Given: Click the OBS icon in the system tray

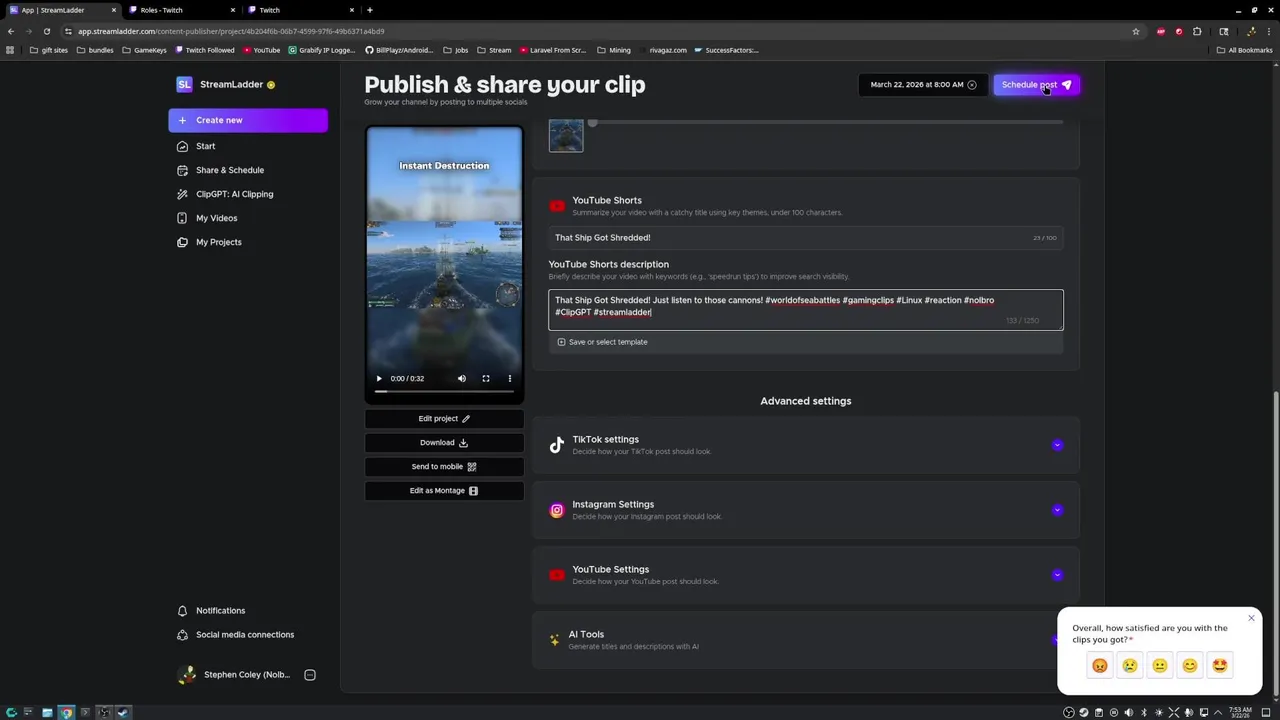Looking at the screenshot, I should click(x=1069, y=712).
